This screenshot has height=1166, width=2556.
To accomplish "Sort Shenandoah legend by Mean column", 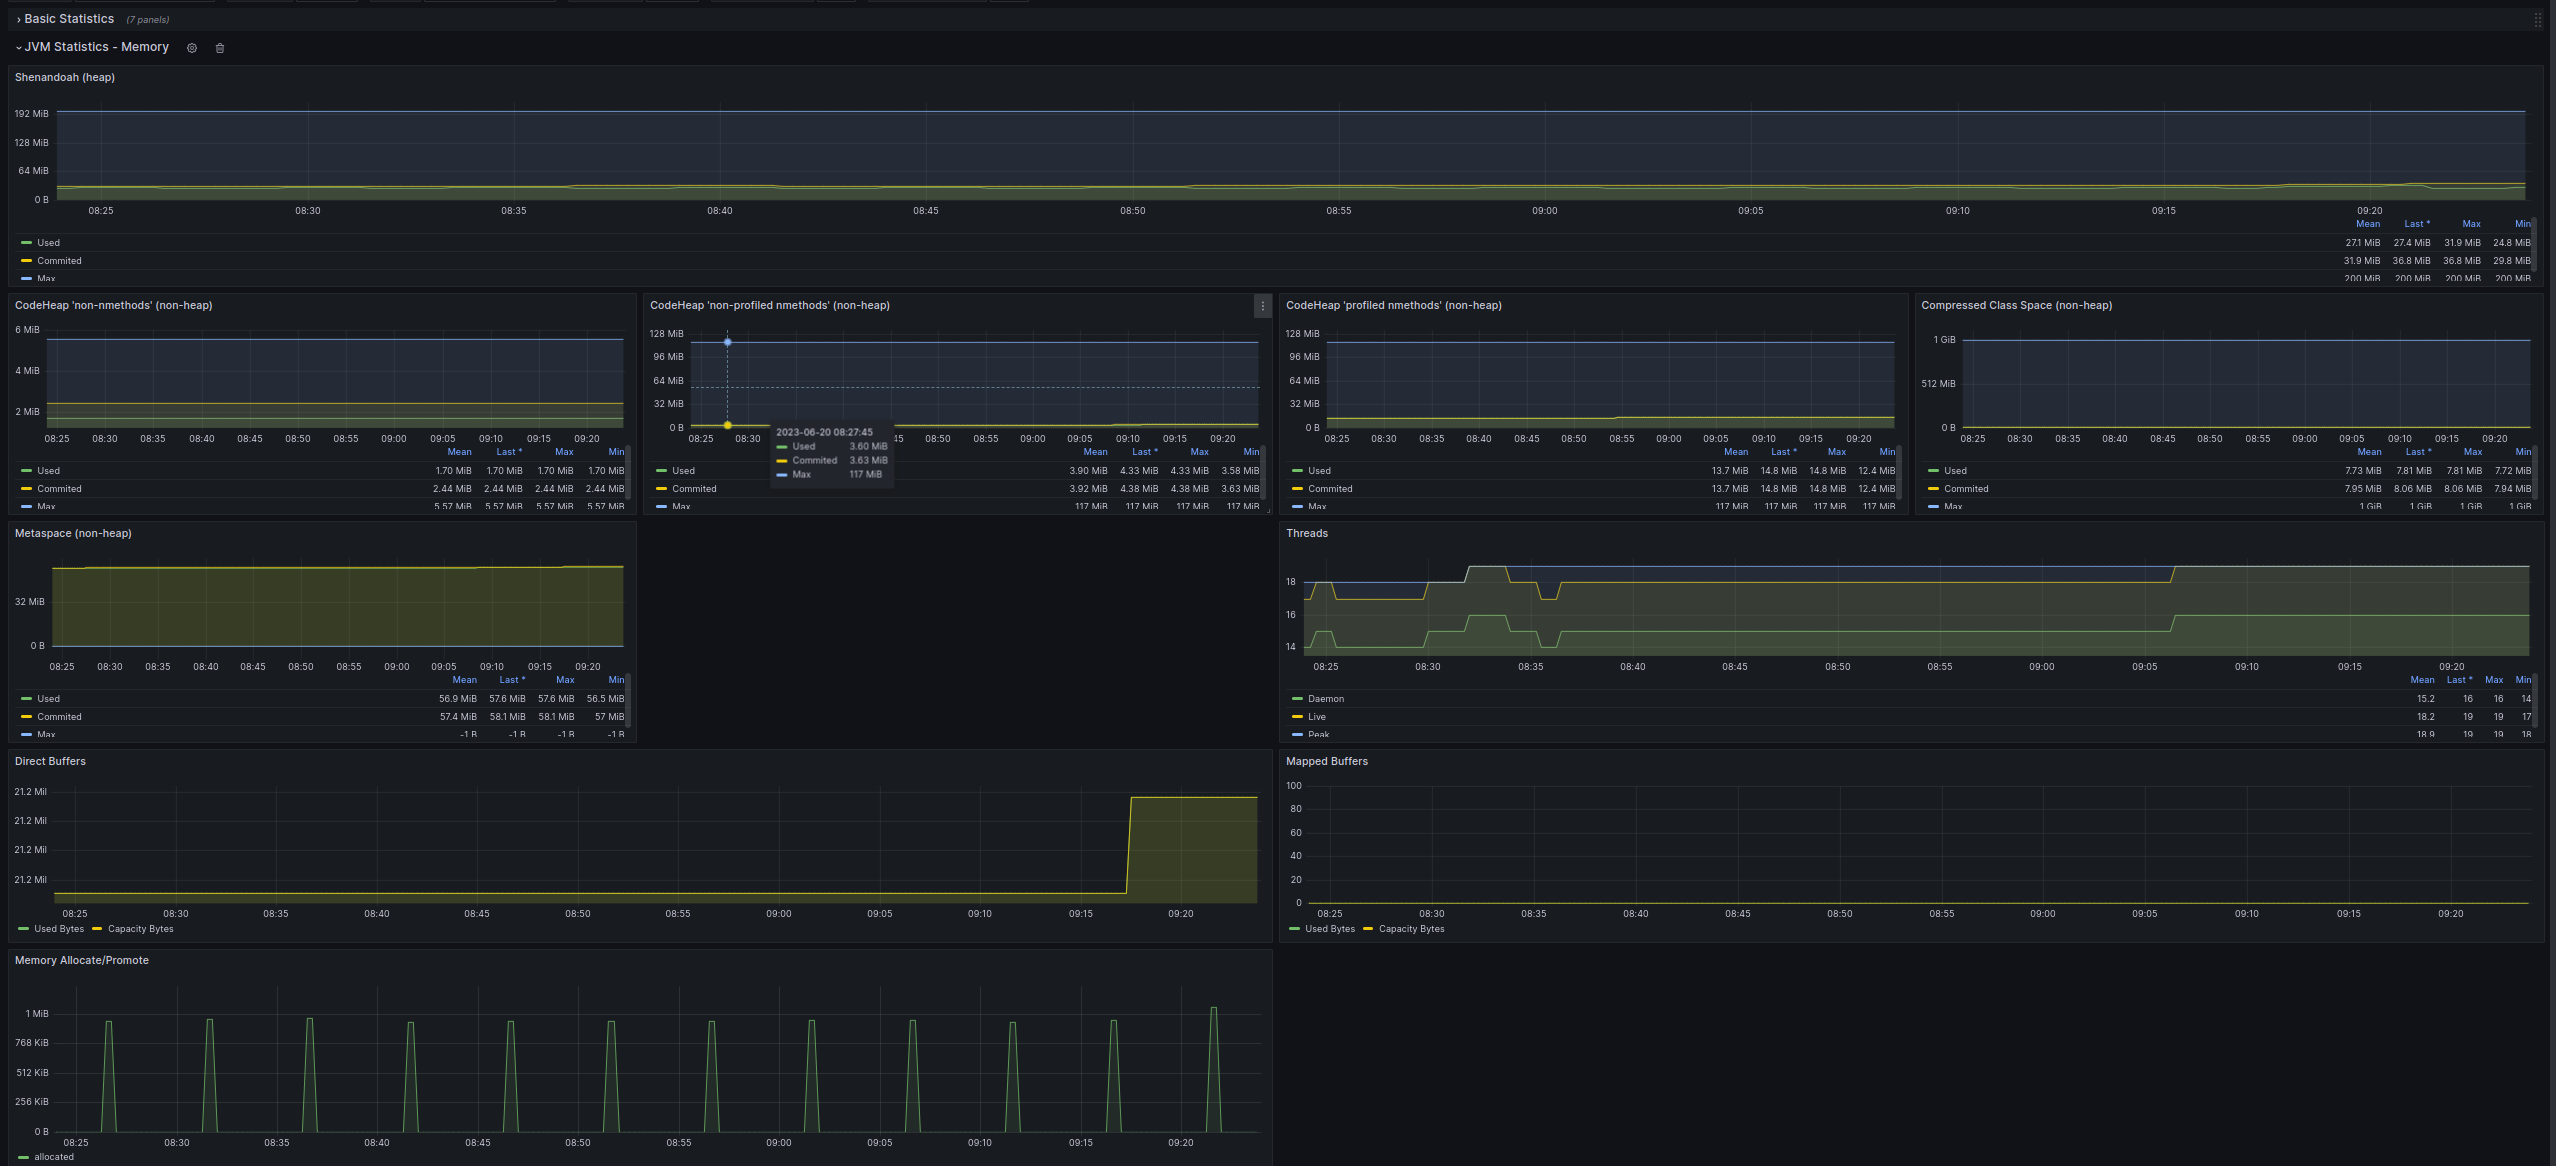I will (x=2367, y=224).
